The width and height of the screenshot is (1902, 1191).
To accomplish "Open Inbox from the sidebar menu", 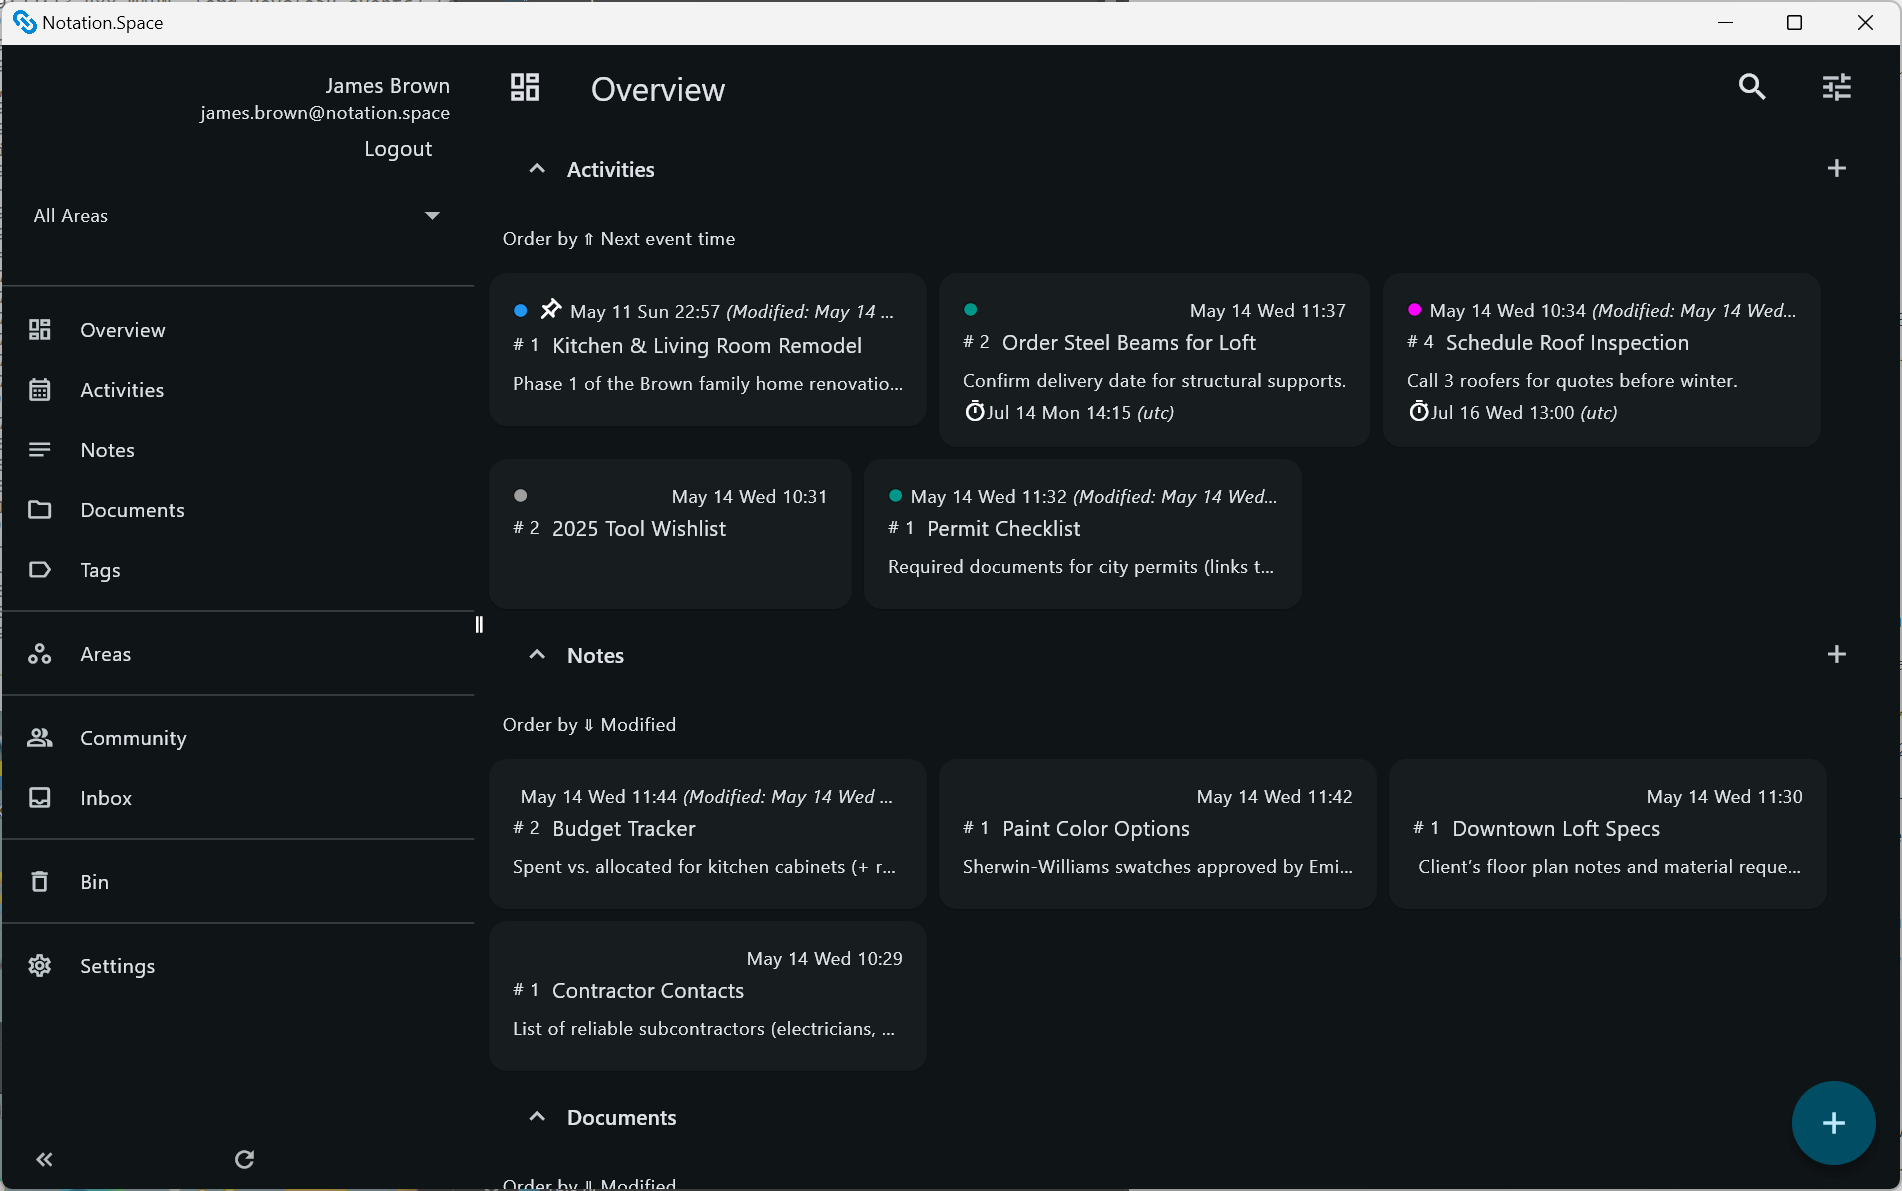I will click(105, 798).
